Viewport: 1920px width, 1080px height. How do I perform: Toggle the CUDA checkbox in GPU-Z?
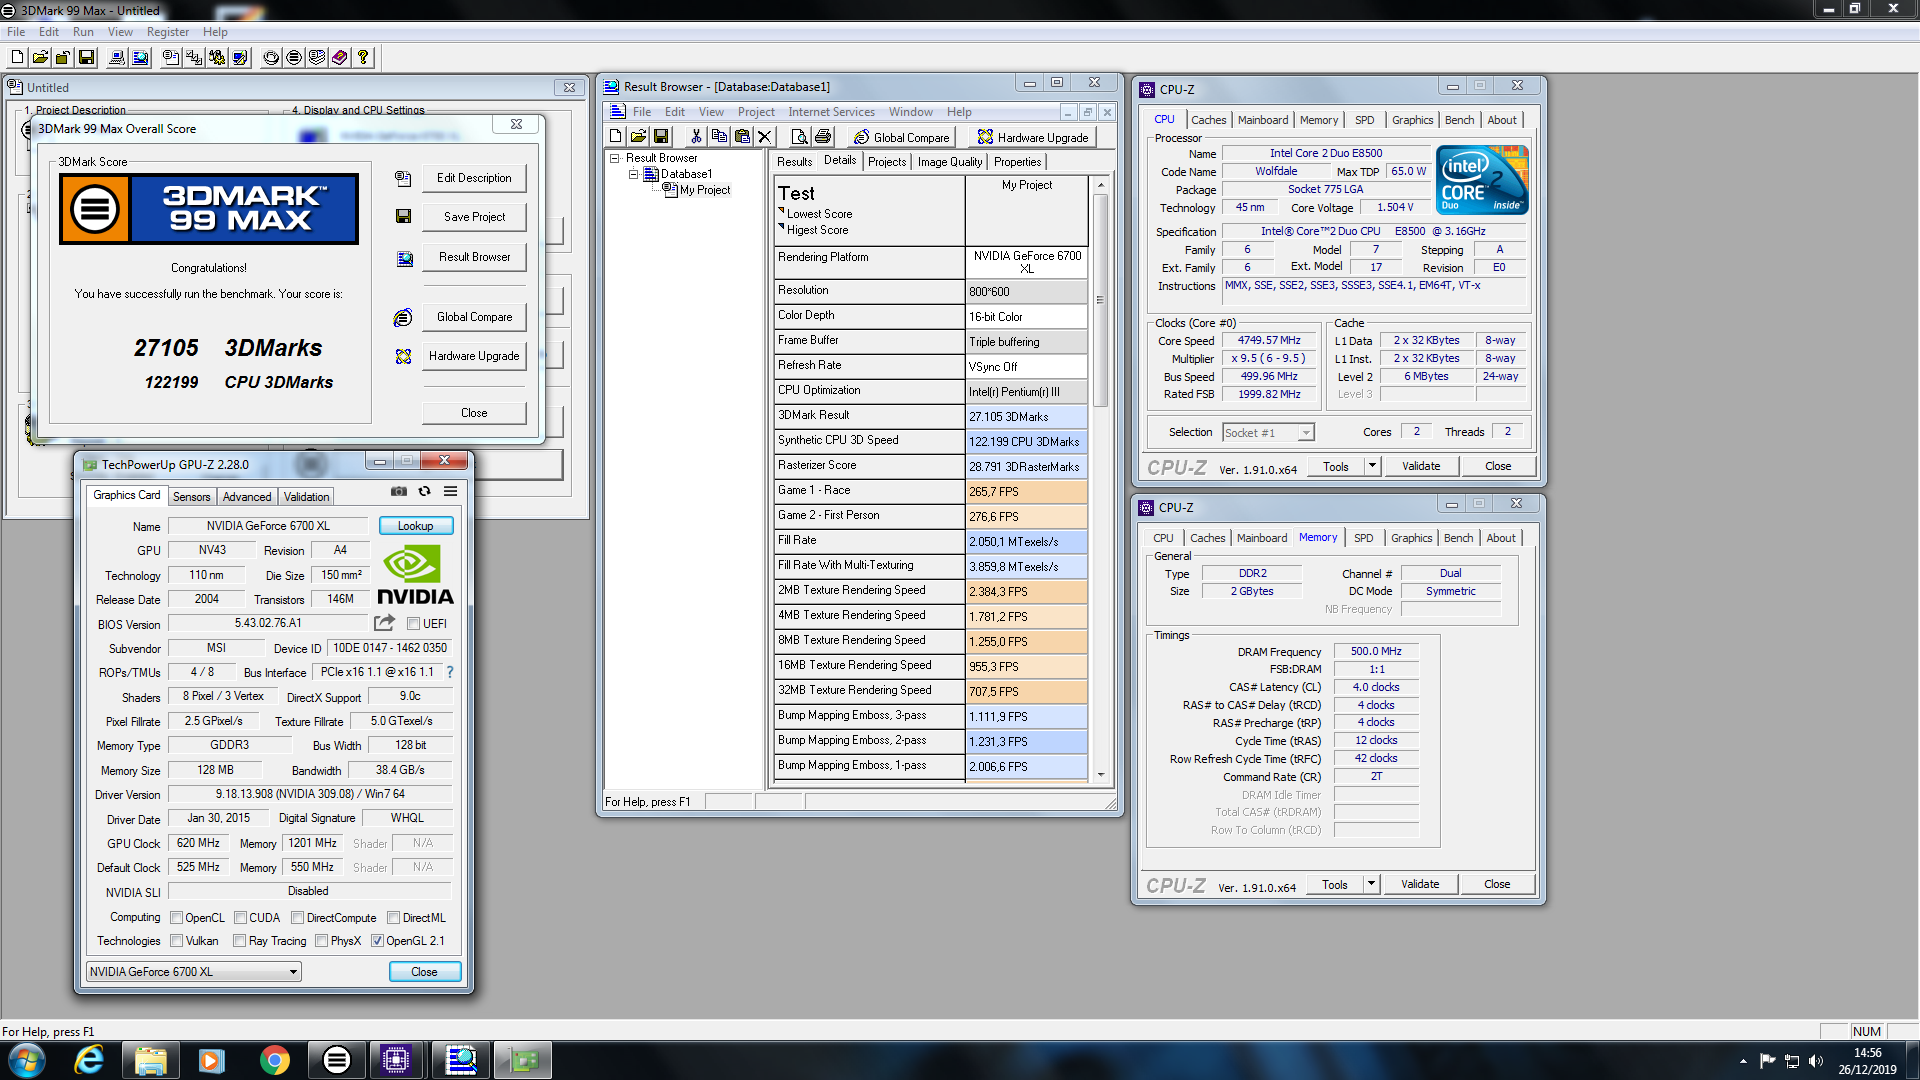tap(240, 918)
